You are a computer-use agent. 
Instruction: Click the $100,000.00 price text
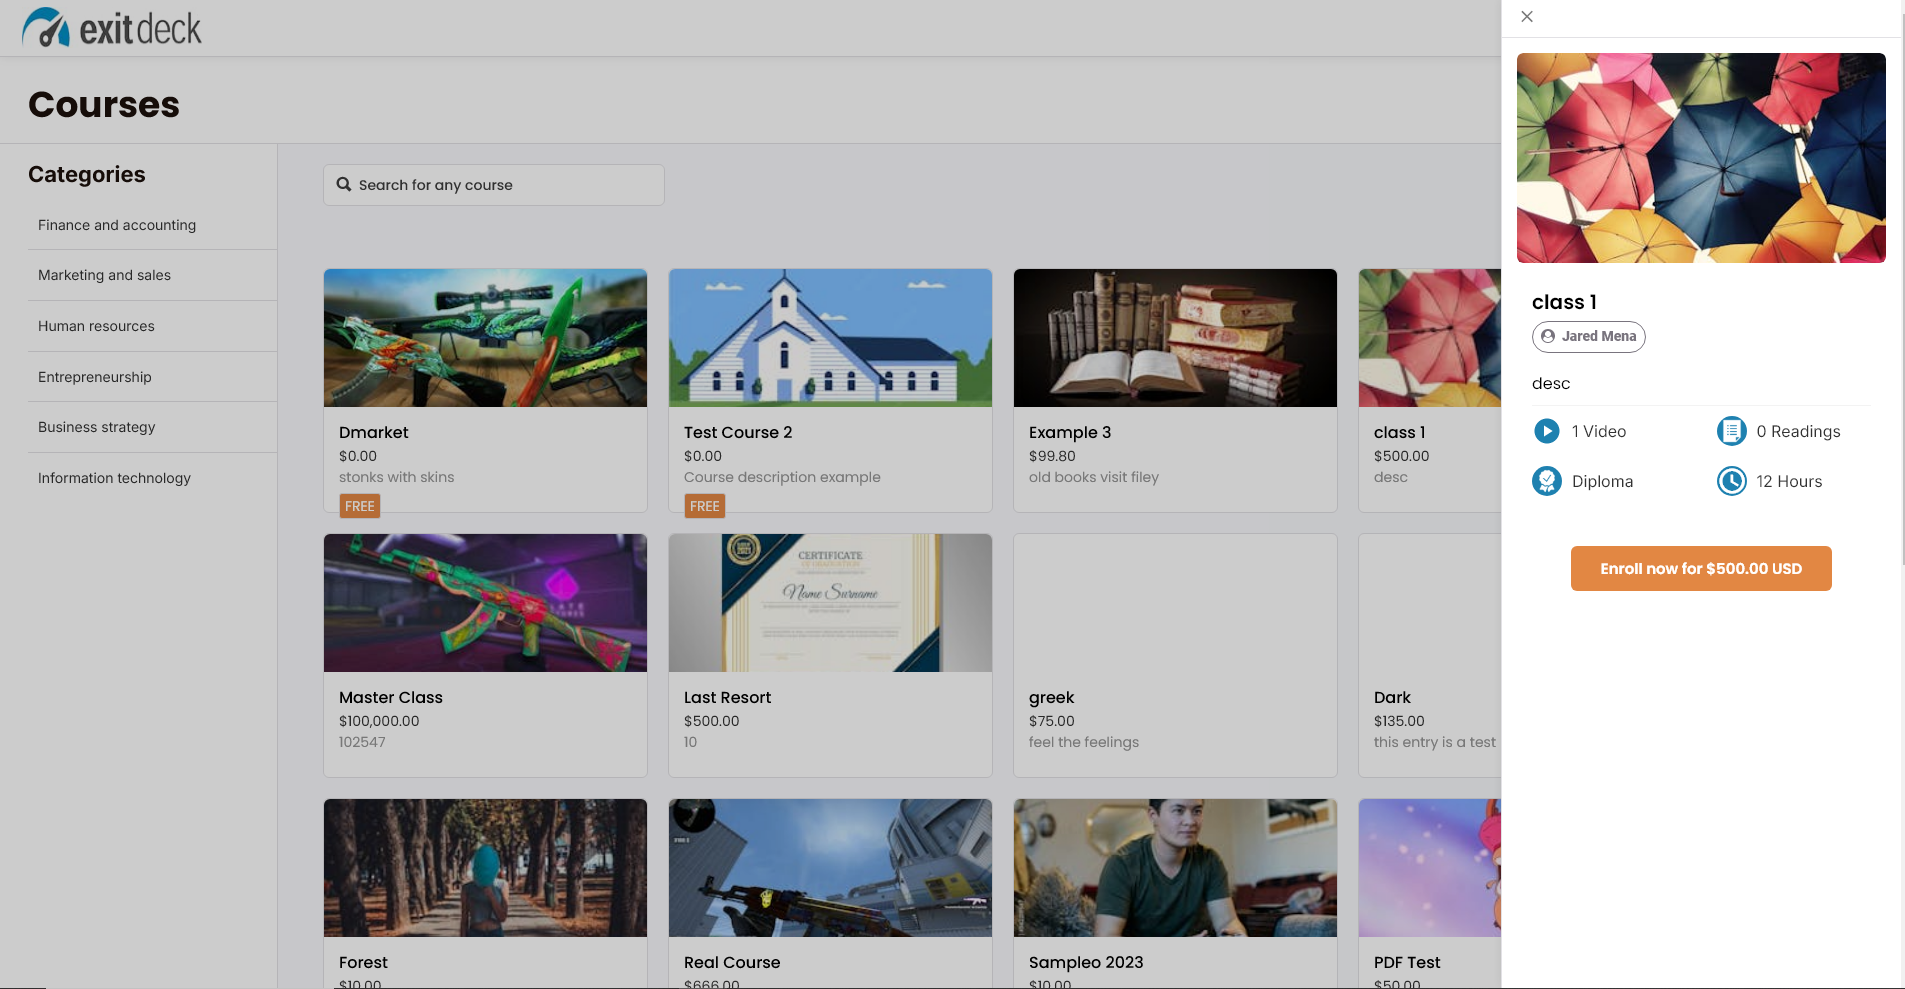[x=379, y=721]
